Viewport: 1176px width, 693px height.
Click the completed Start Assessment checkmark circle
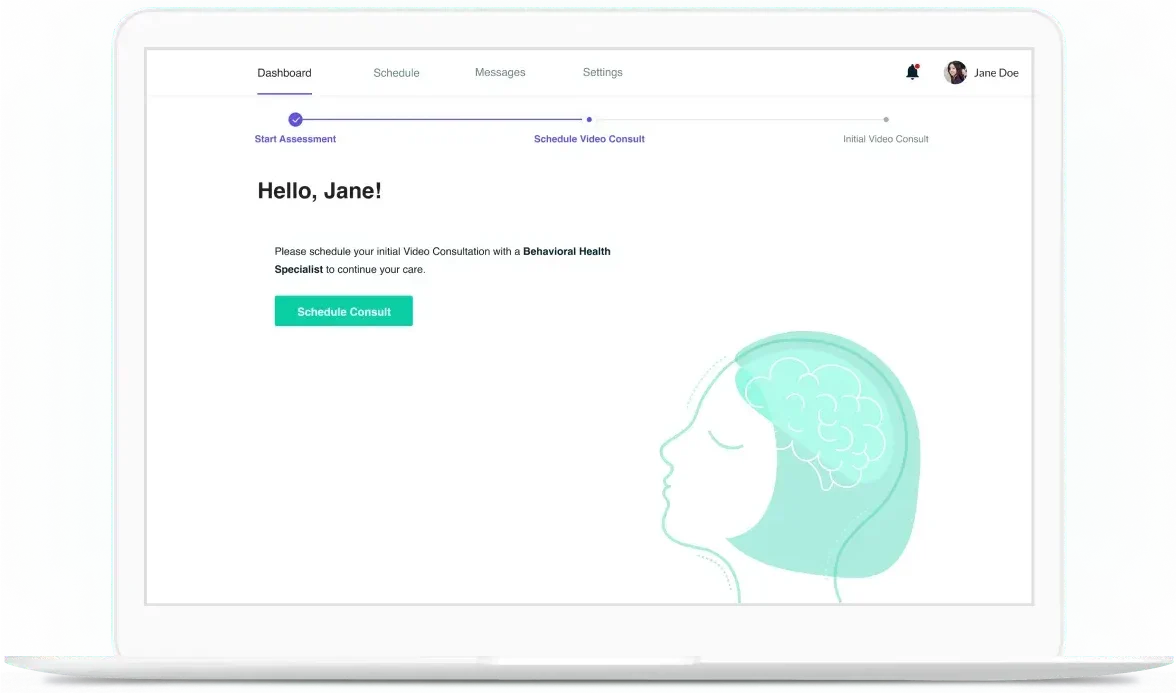(x=295, y=119)
